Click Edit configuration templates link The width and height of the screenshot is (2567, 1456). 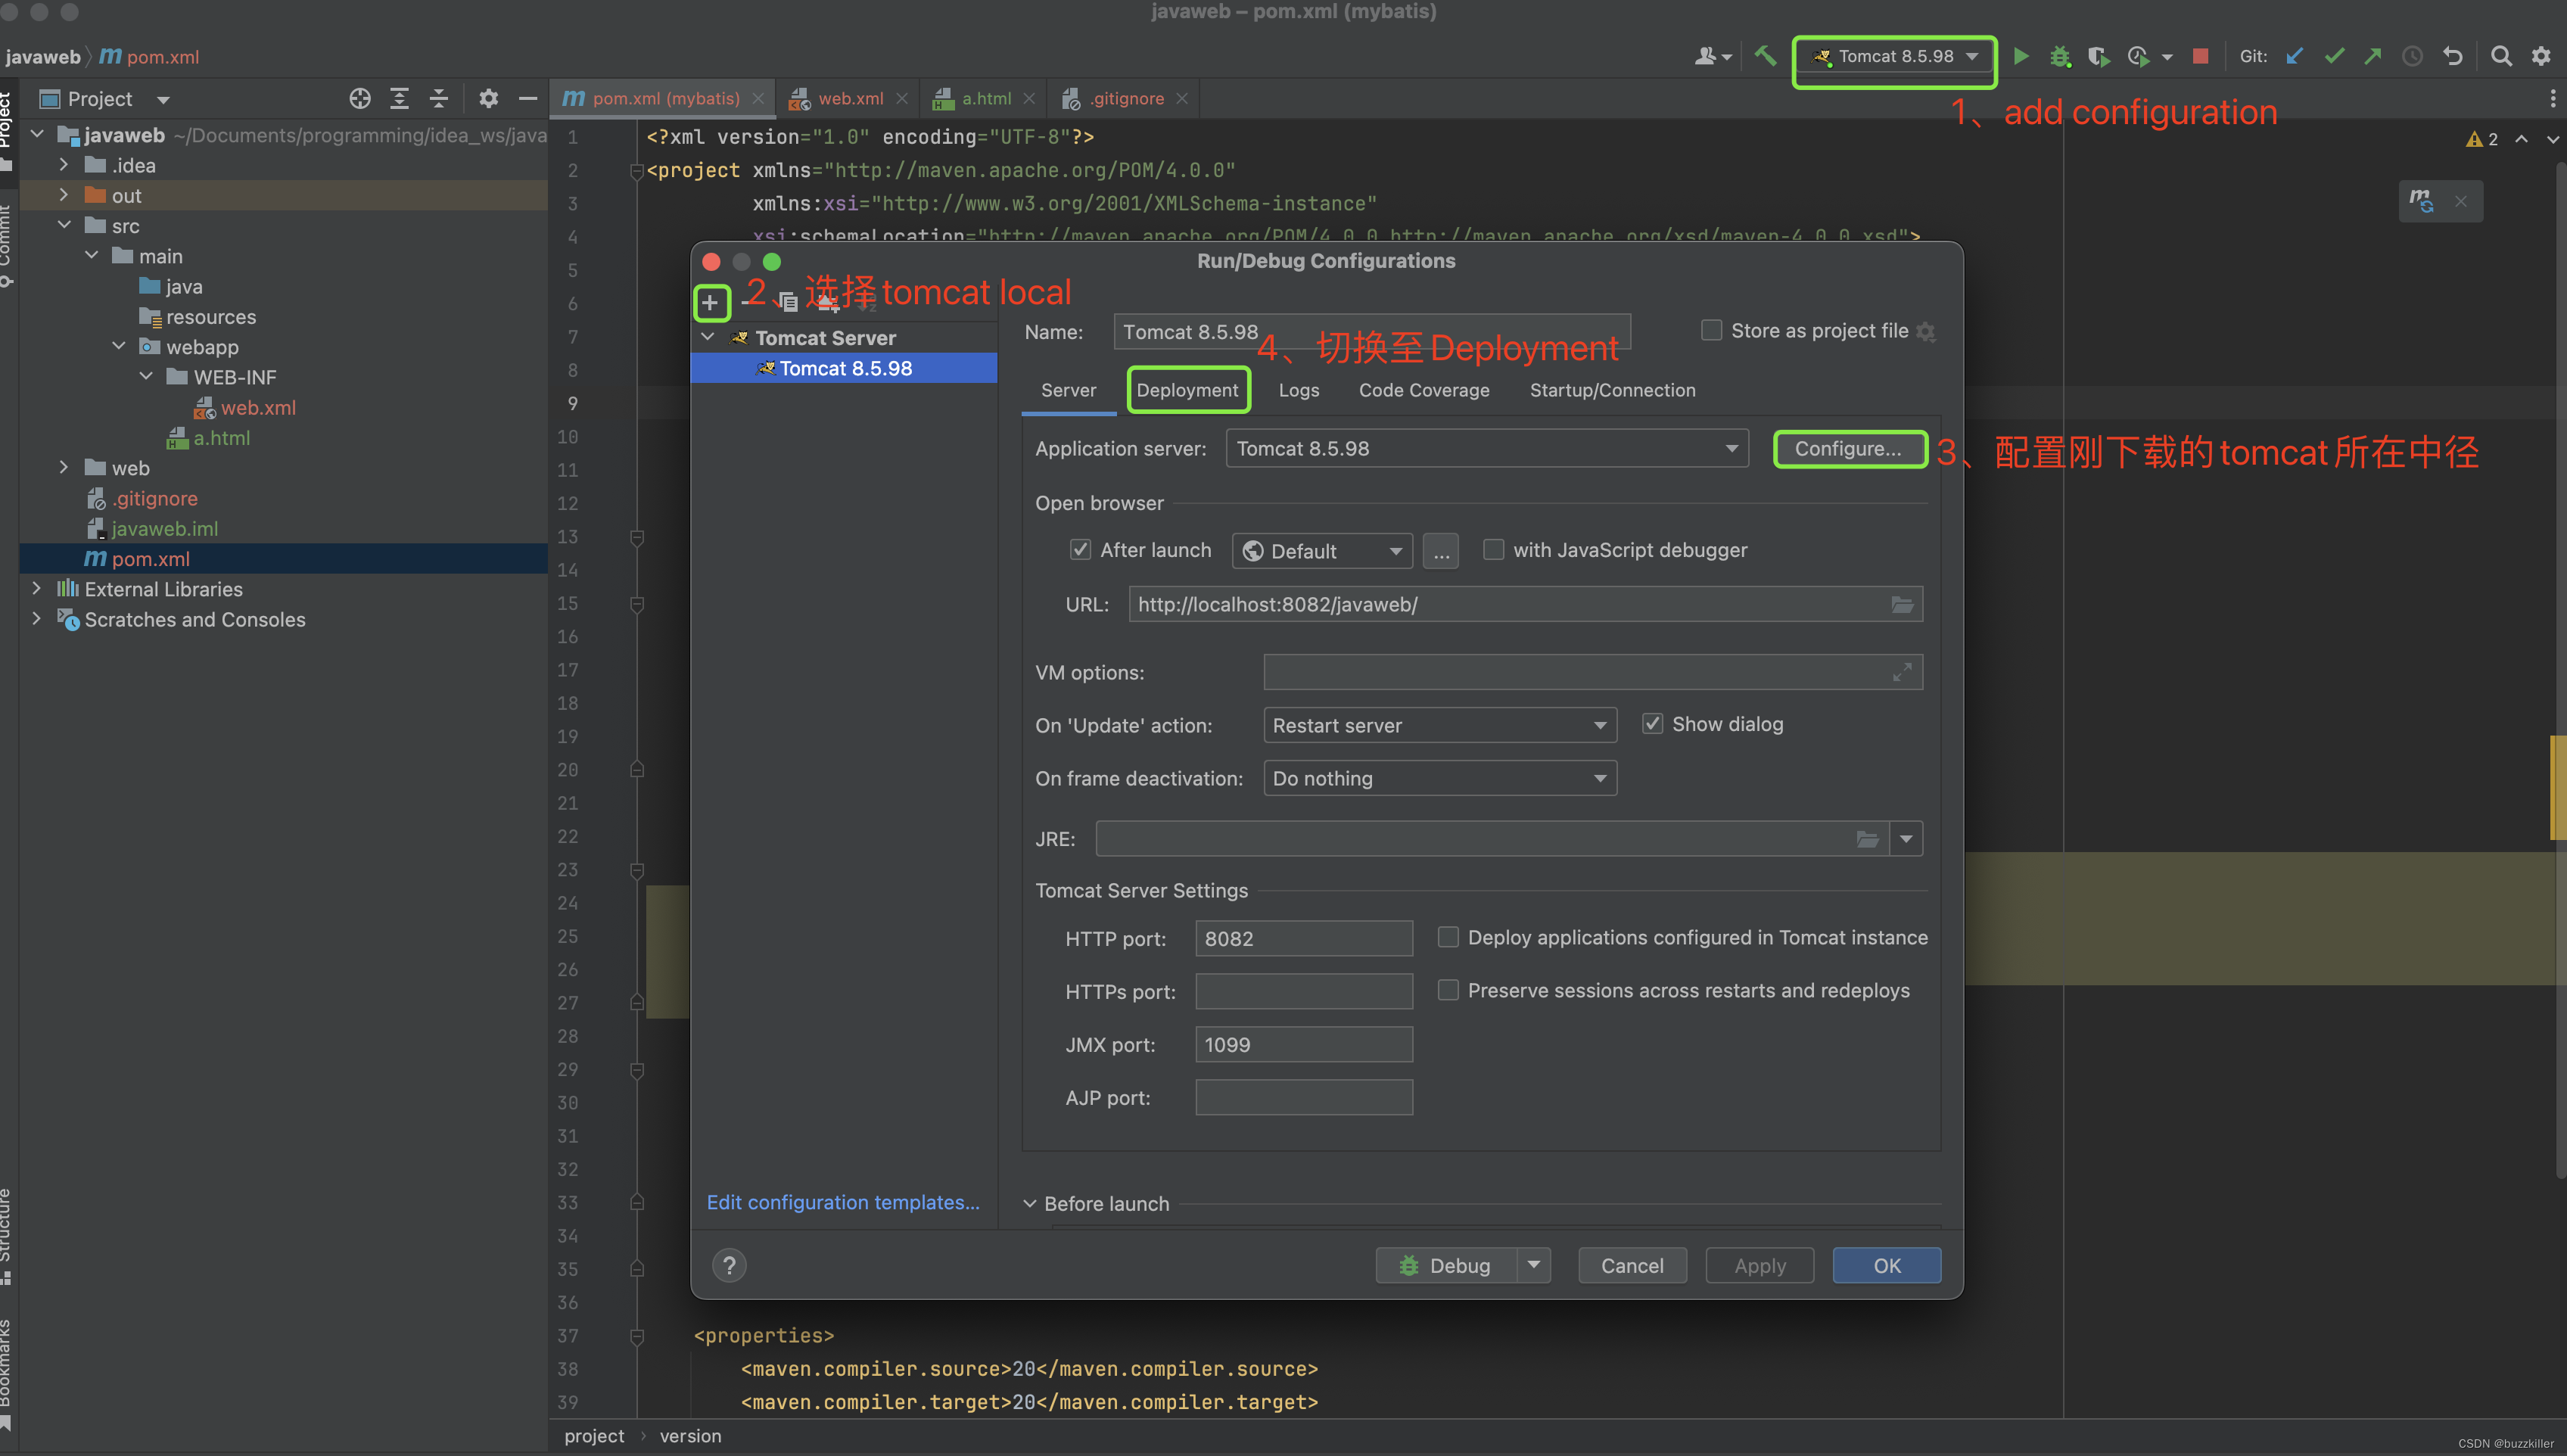coord(842,1202)
